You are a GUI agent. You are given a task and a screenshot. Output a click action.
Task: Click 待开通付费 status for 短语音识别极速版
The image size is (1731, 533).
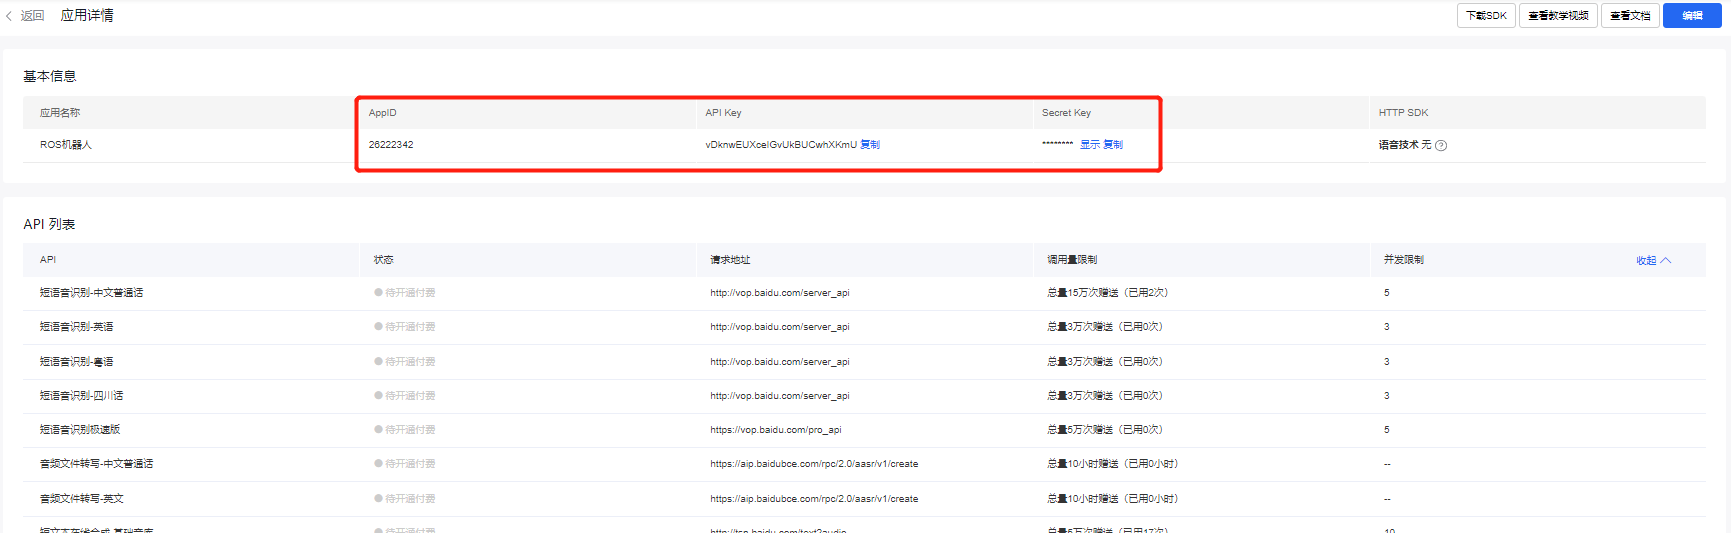[x=409, y=430]
